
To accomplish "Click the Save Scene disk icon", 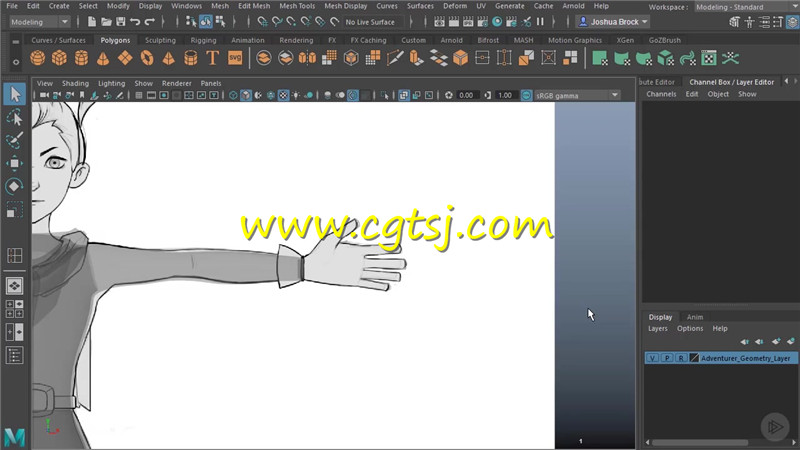I will (x=120, y=21).
